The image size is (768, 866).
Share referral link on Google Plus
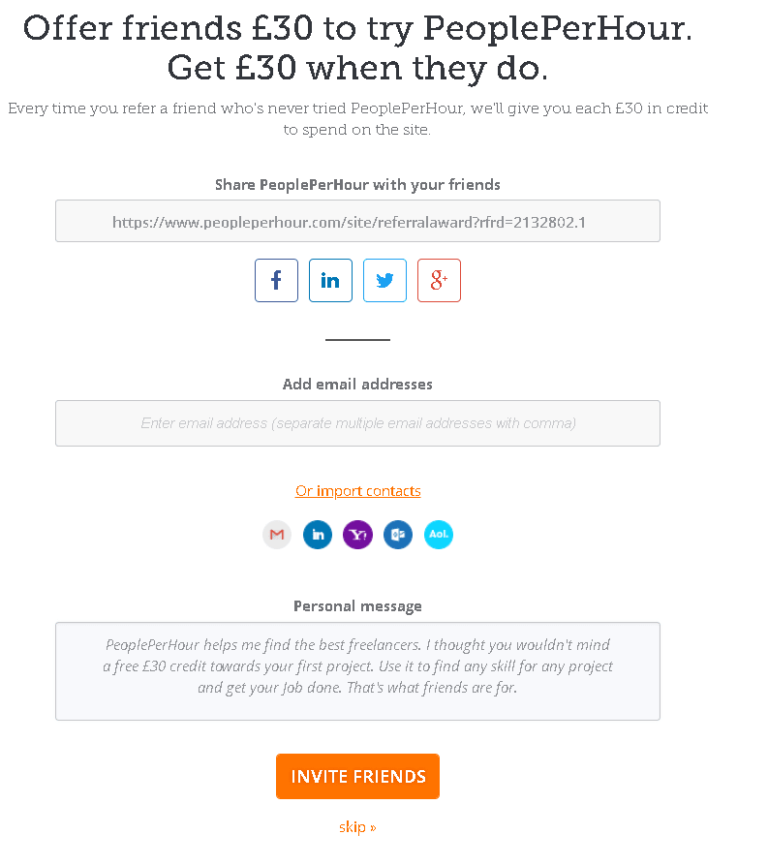pos(438,281)
